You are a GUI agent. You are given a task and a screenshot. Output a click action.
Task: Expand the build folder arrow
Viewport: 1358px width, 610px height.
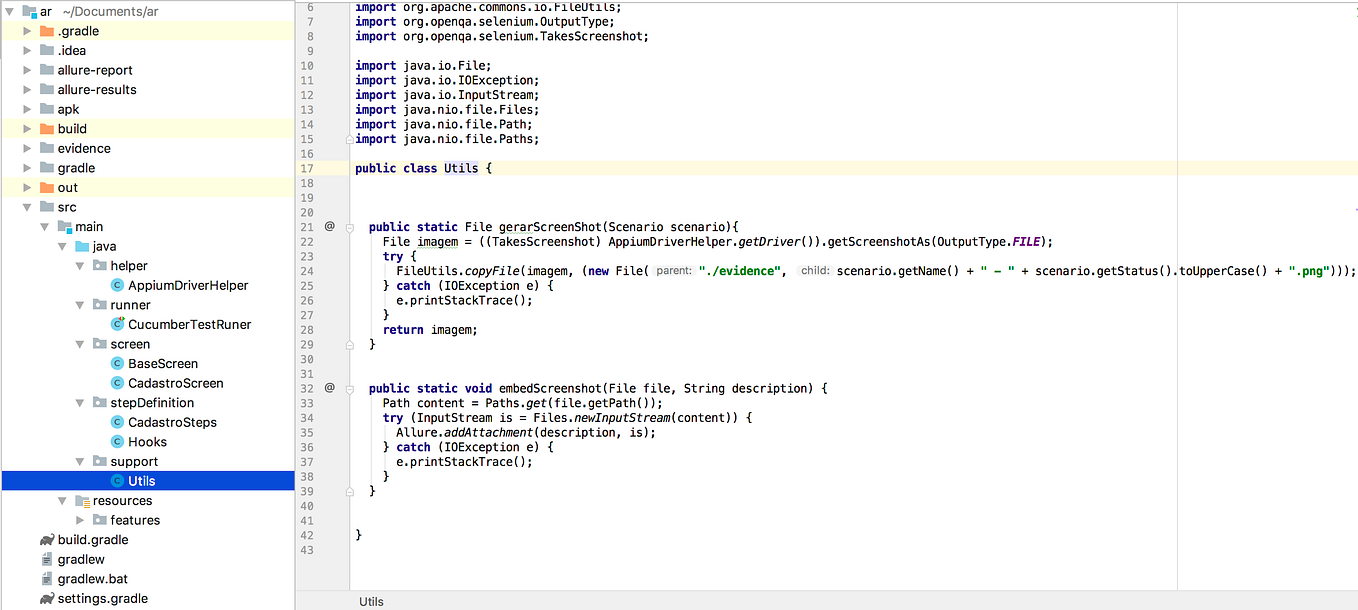(27, 128)
